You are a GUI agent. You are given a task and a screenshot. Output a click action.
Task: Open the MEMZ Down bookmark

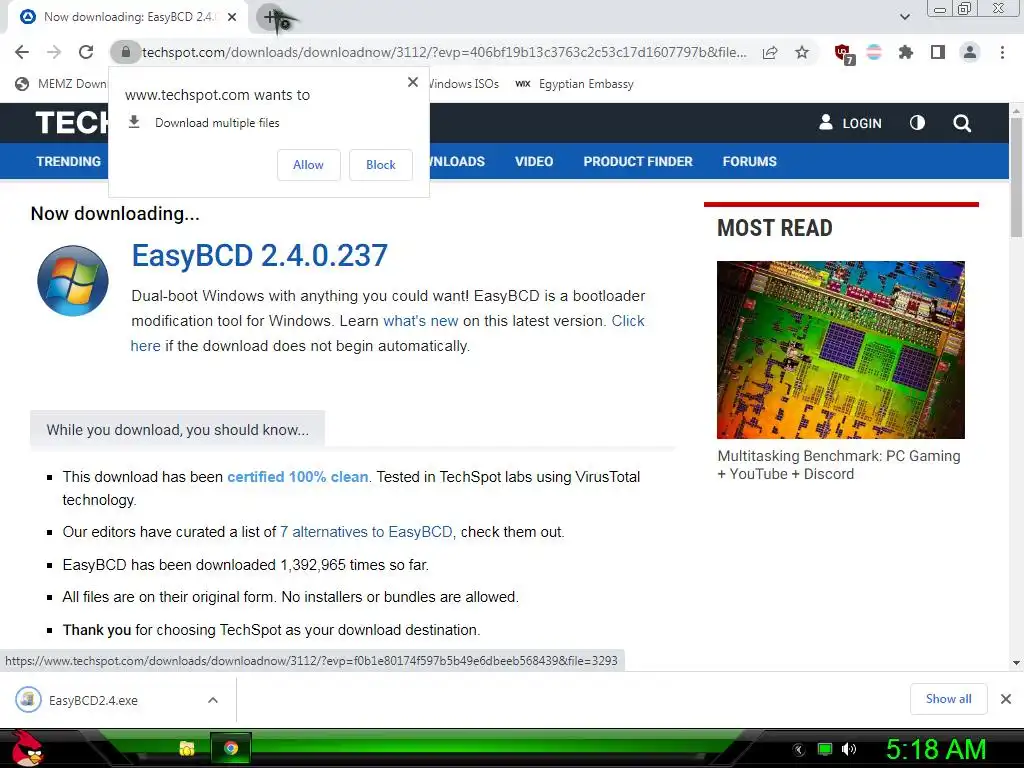tap(61, 84)
